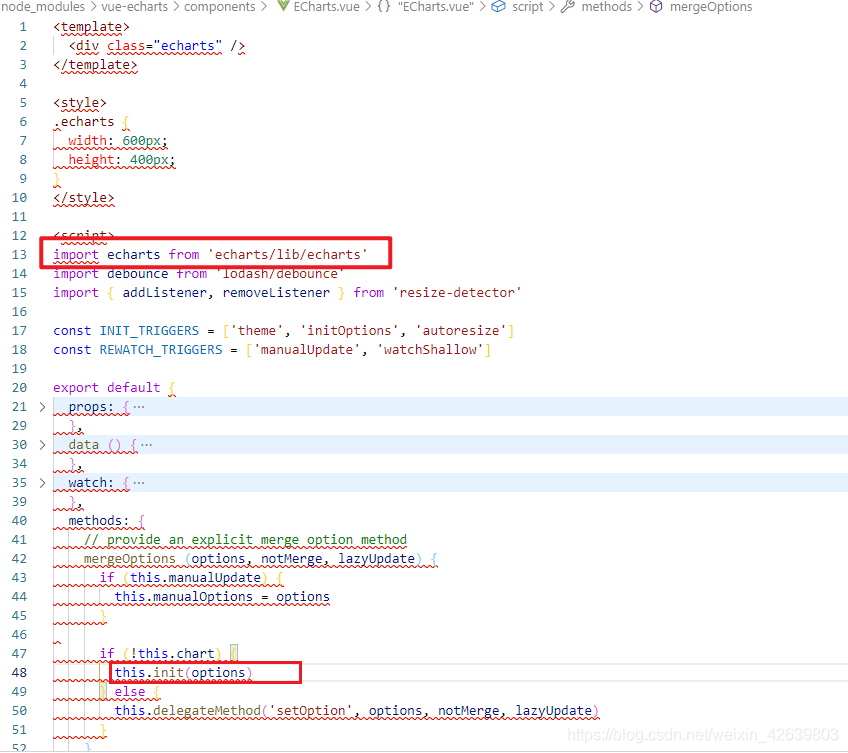
Task: Click the mergeOptions method definition
Action: 130,558
